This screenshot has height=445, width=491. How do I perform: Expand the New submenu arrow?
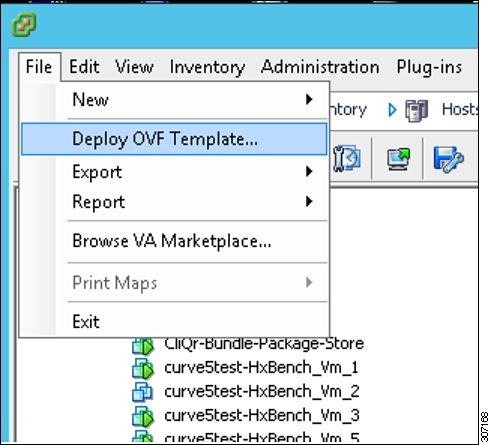pos(309,99)
